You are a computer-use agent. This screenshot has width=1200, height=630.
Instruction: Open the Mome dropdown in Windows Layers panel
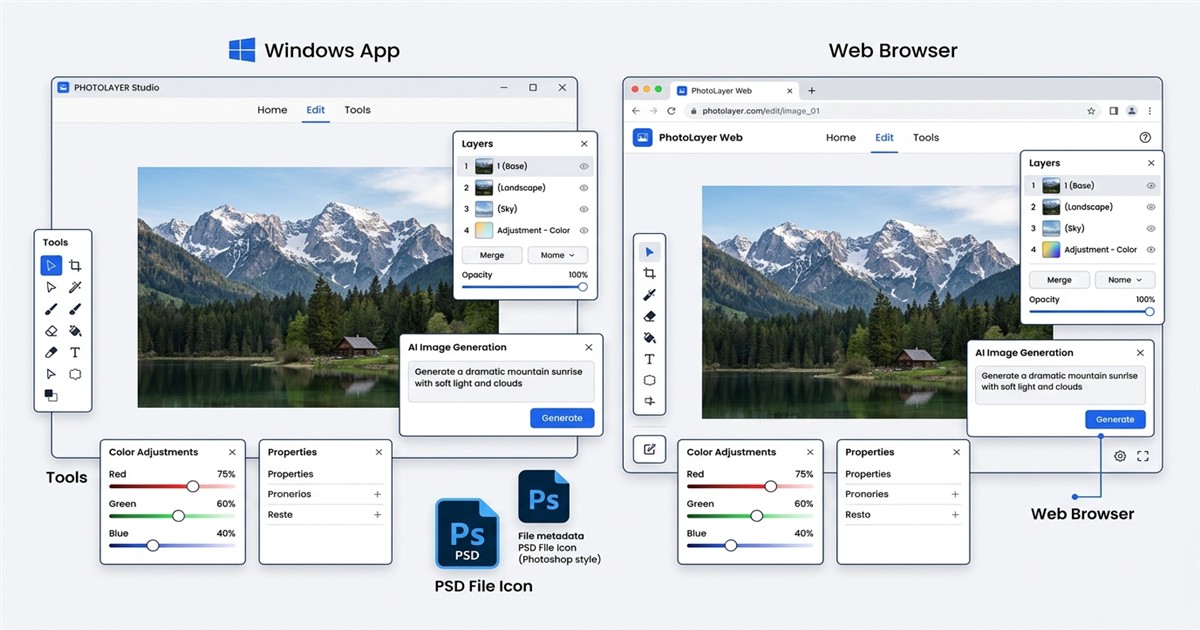click(x=558, y=255)
